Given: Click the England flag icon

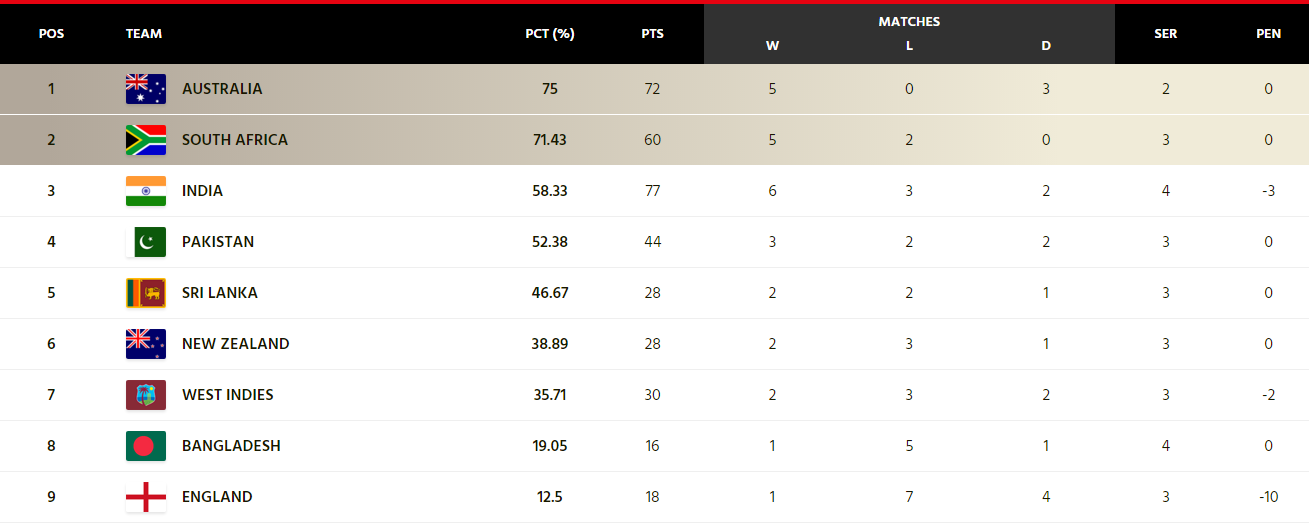Looking at the screenshot, I should (x=145, y=497).
